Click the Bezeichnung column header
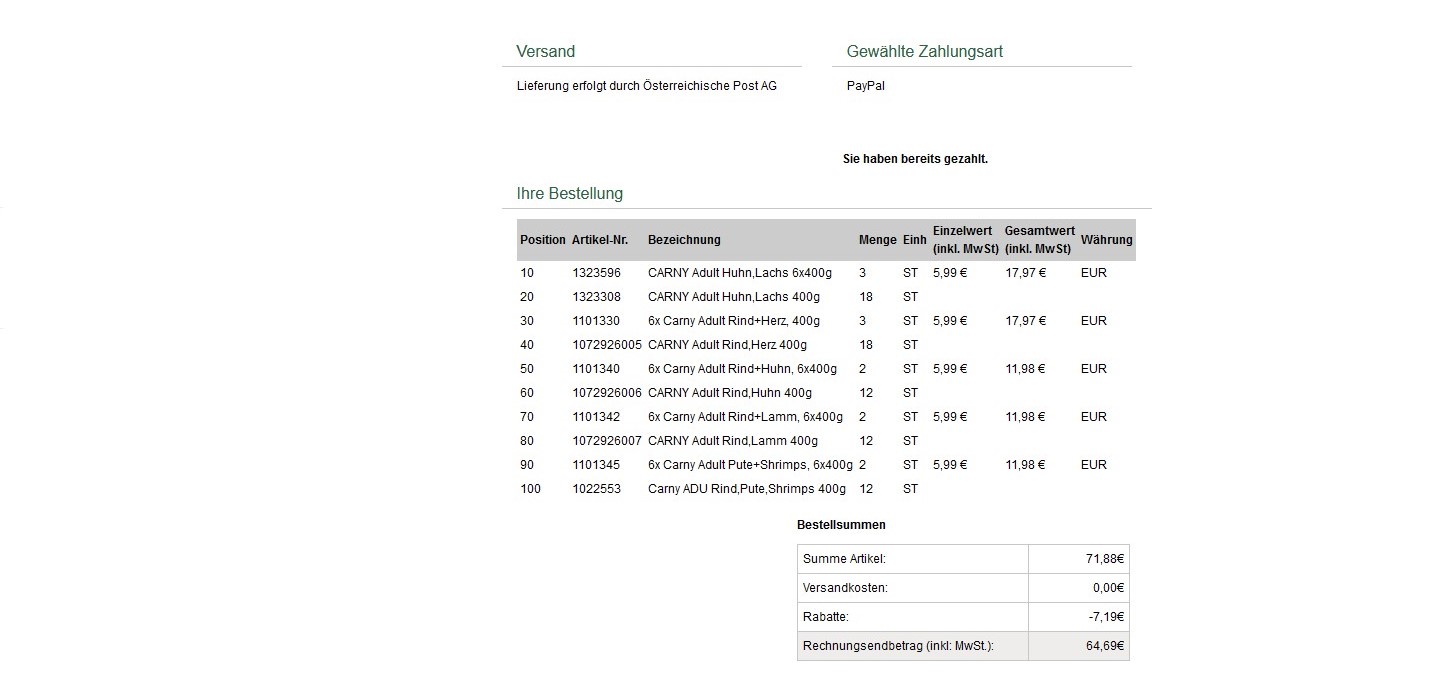 (x=684, y=240)
